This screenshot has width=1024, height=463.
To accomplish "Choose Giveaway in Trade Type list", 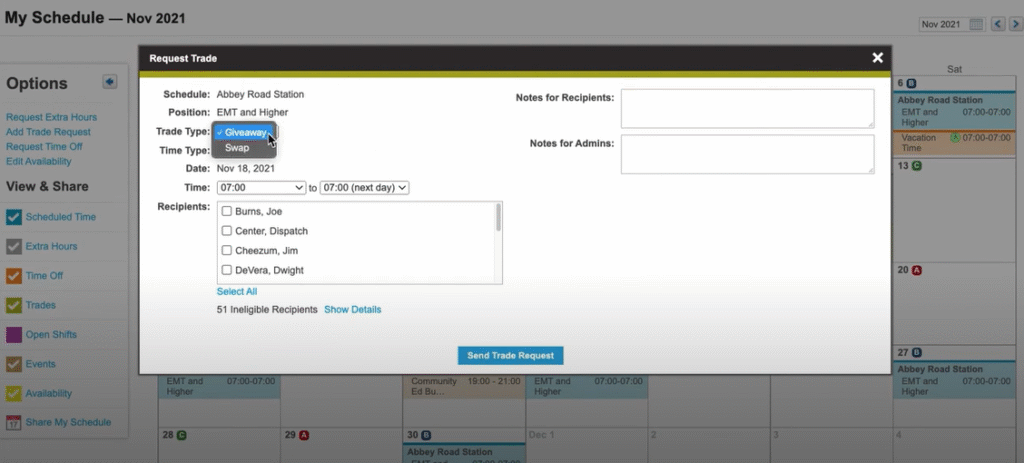I will (x=244, y=132).
